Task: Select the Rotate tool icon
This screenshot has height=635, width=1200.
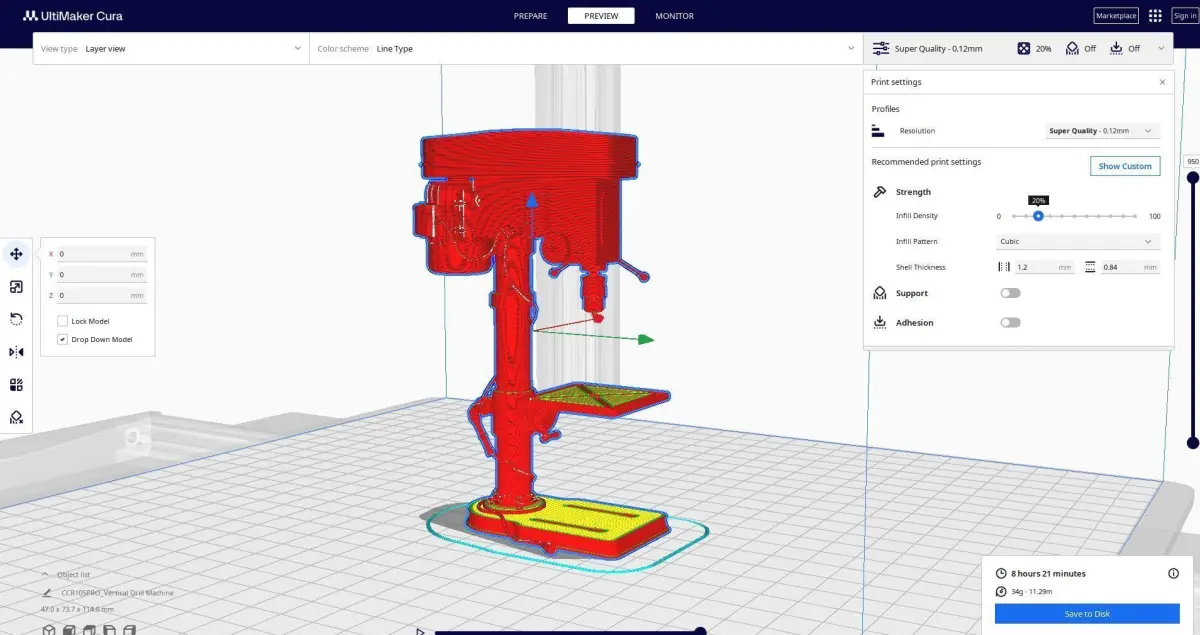Action: (x=16, y=319)
